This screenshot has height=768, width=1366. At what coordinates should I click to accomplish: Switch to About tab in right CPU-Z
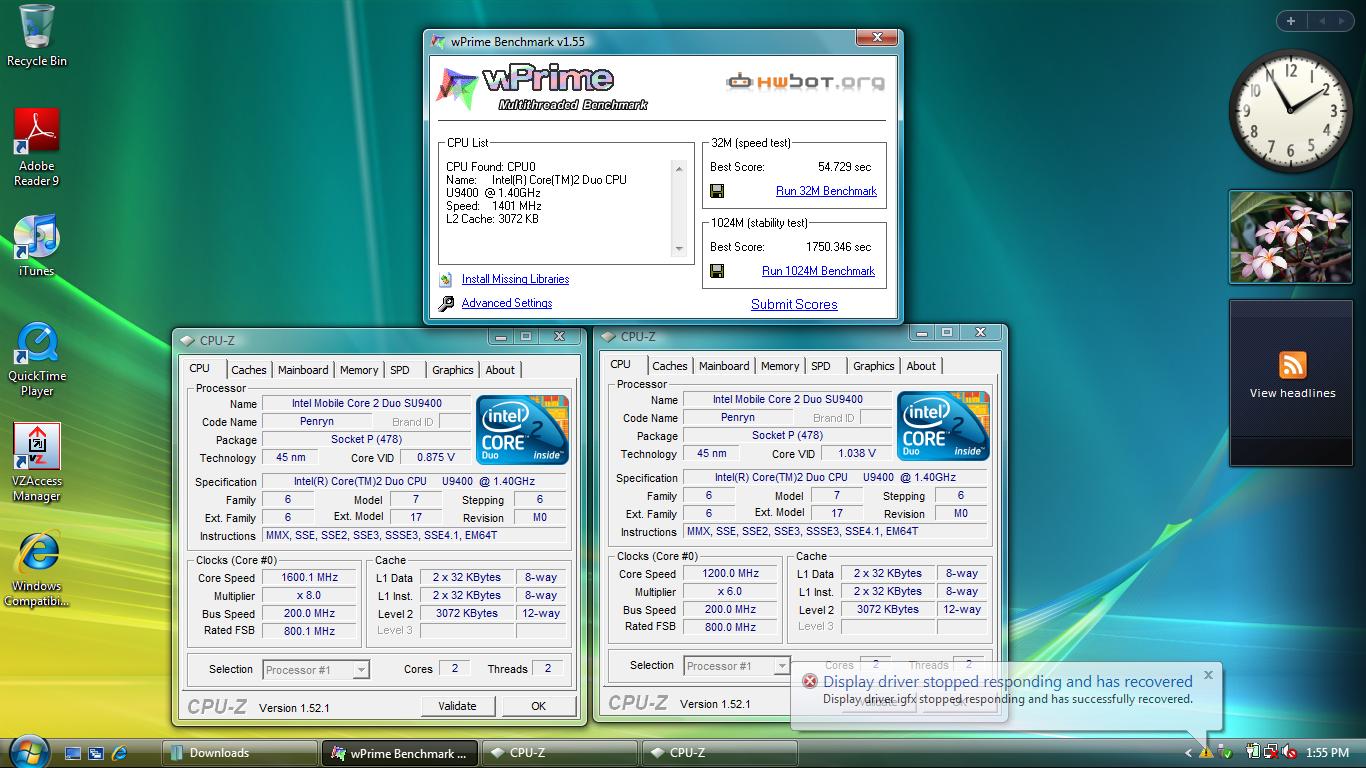(921, 366)
